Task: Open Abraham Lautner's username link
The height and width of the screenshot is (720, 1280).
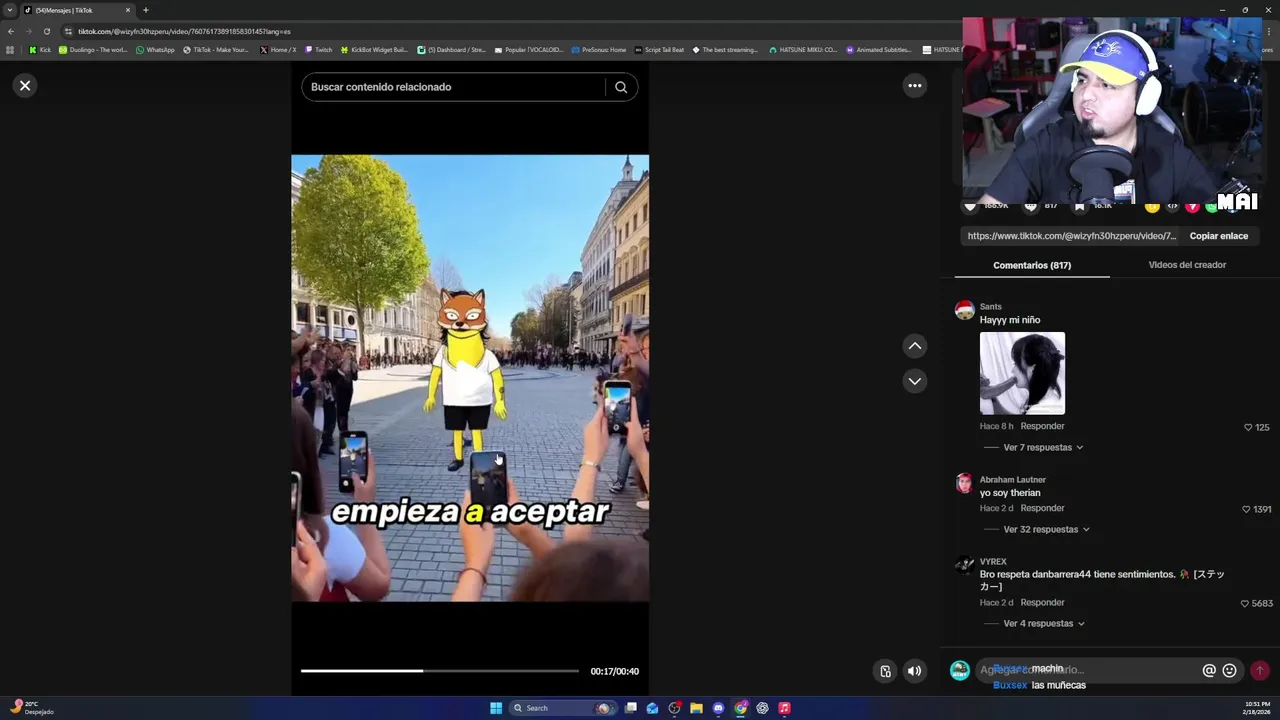Action: pyautogui.click(x=1012, y=479)
